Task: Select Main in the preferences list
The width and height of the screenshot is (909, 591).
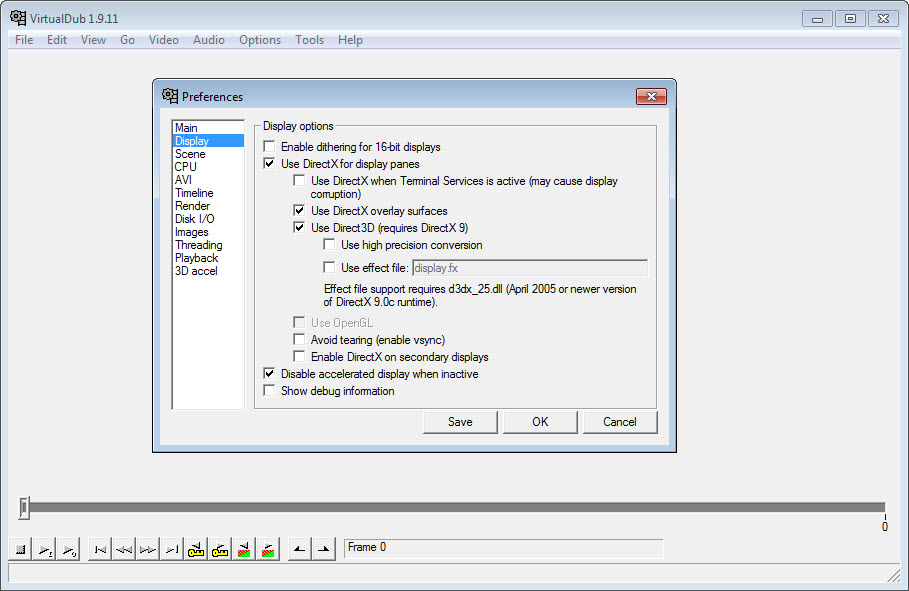Action: [208, 128]
